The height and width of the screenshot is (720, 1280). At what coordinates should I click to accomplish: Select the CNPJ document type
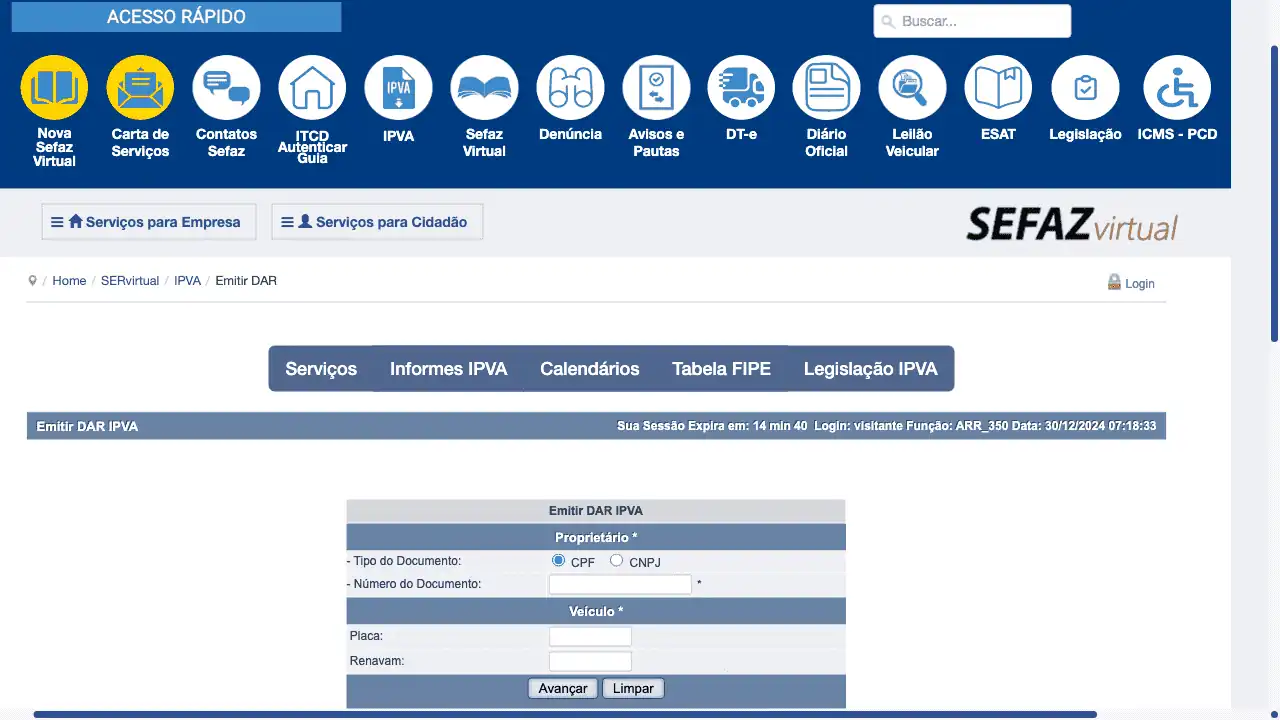tap(616, 561)
